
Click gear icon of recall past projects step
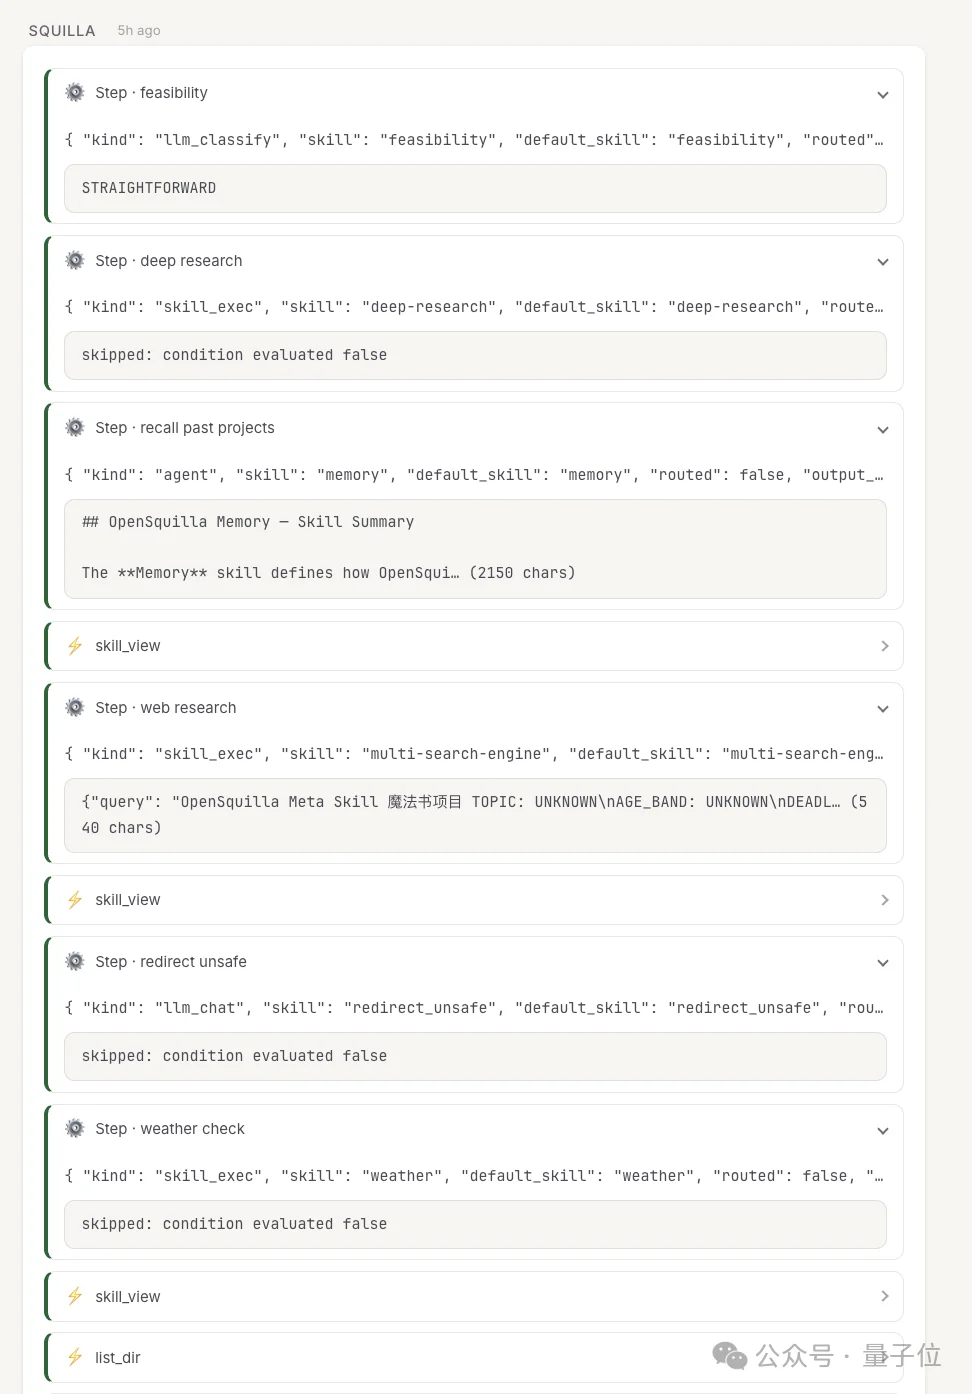pyautogui.click(x=75, y=428)
